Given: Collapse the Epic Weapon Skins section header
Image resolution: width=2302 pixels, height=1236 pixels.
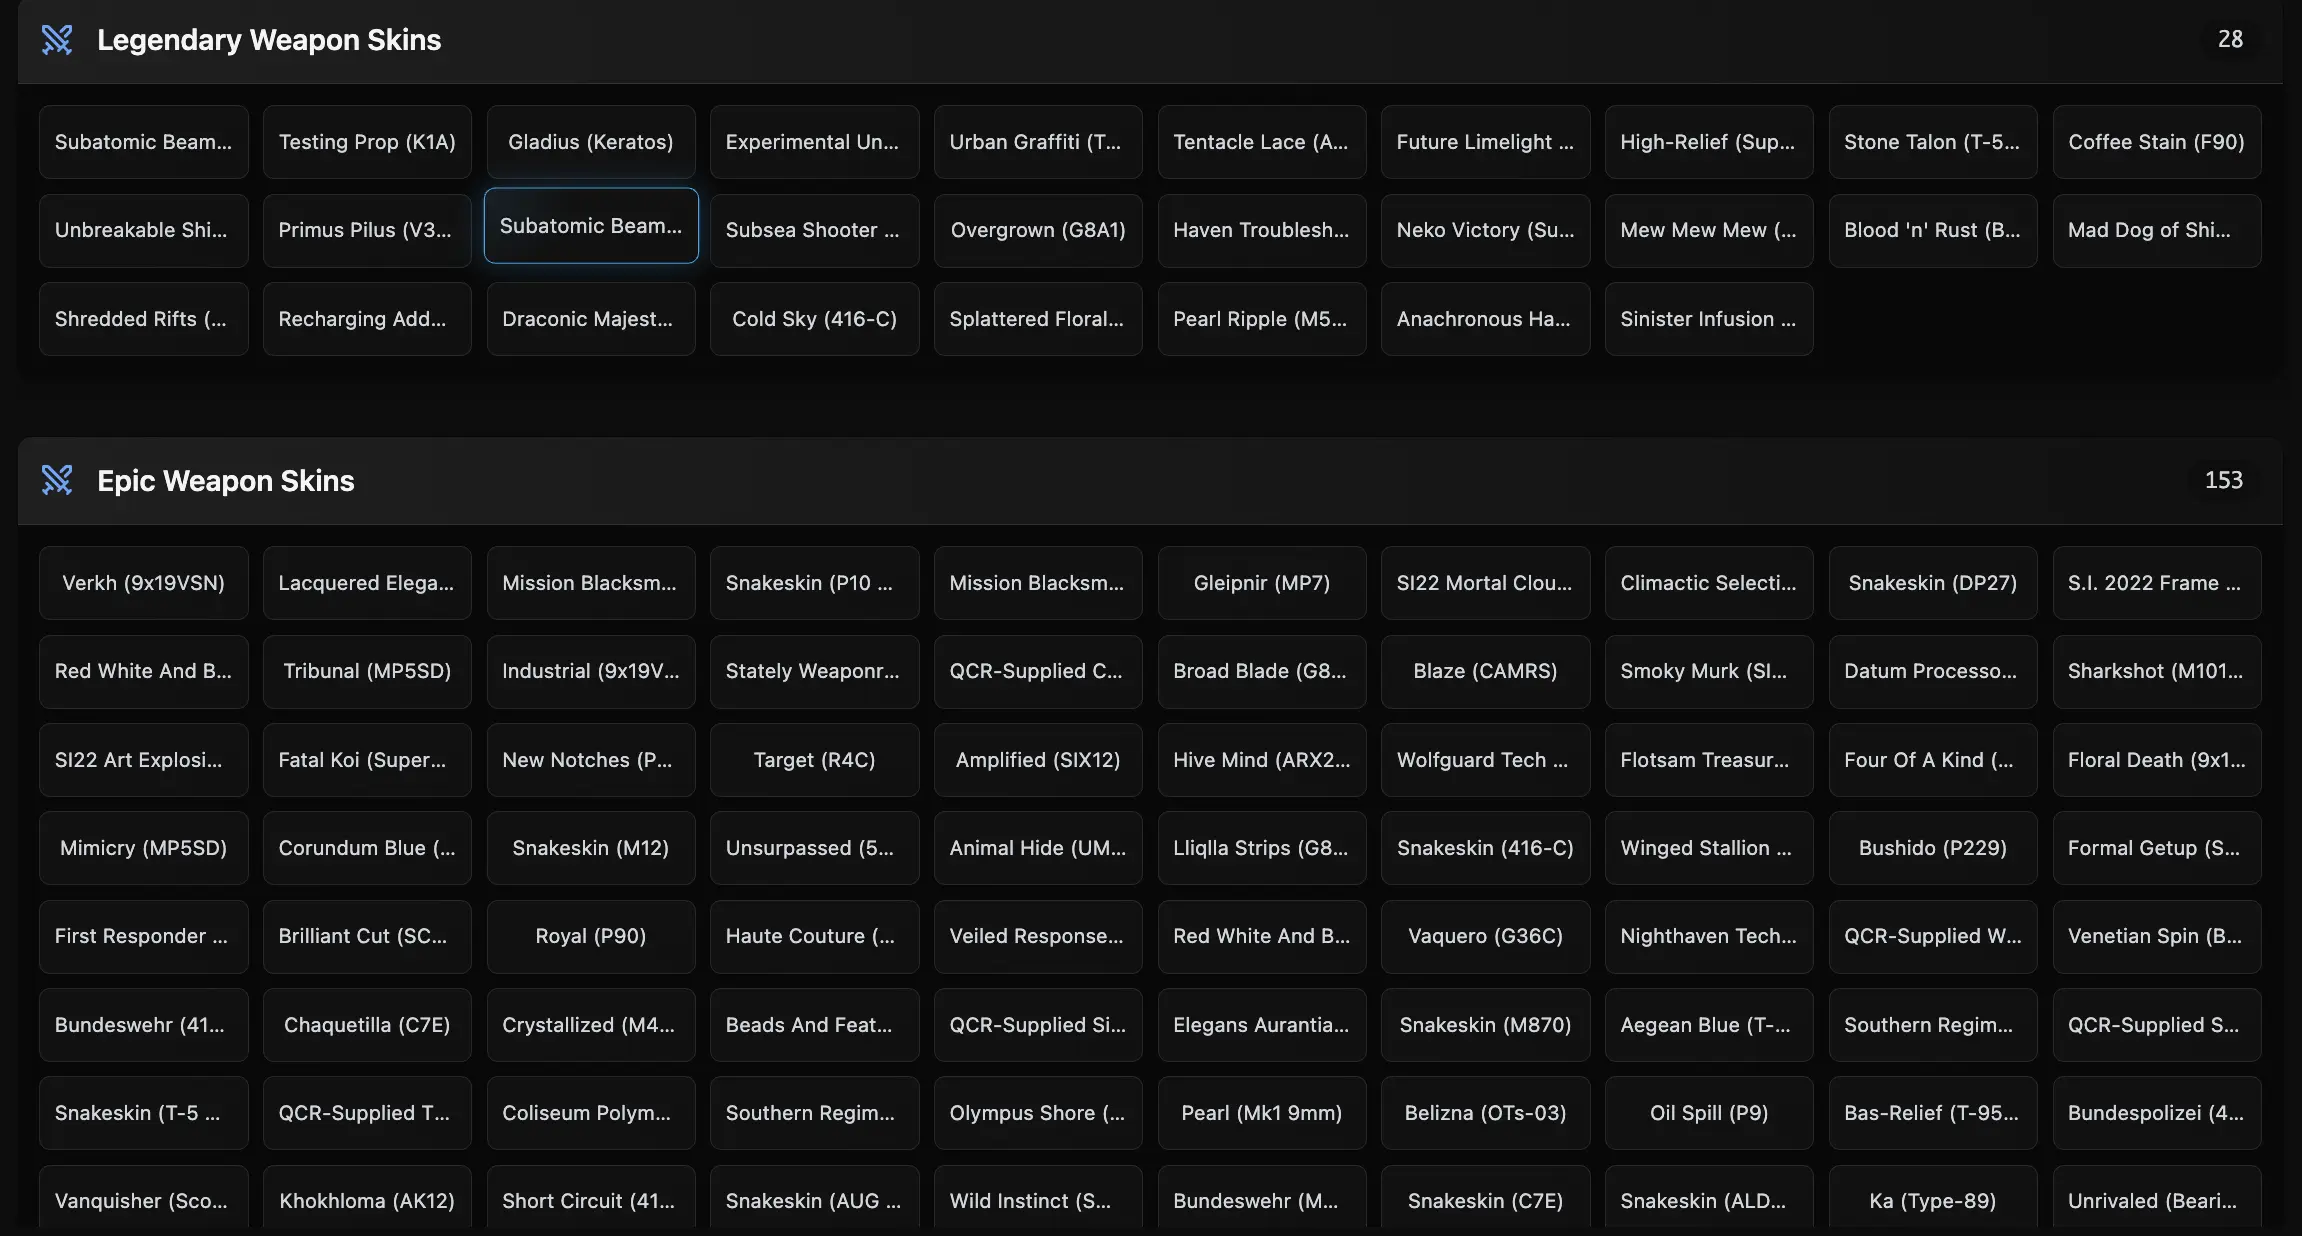Looking at the screenshot, I should click(x=1150, y=480).
